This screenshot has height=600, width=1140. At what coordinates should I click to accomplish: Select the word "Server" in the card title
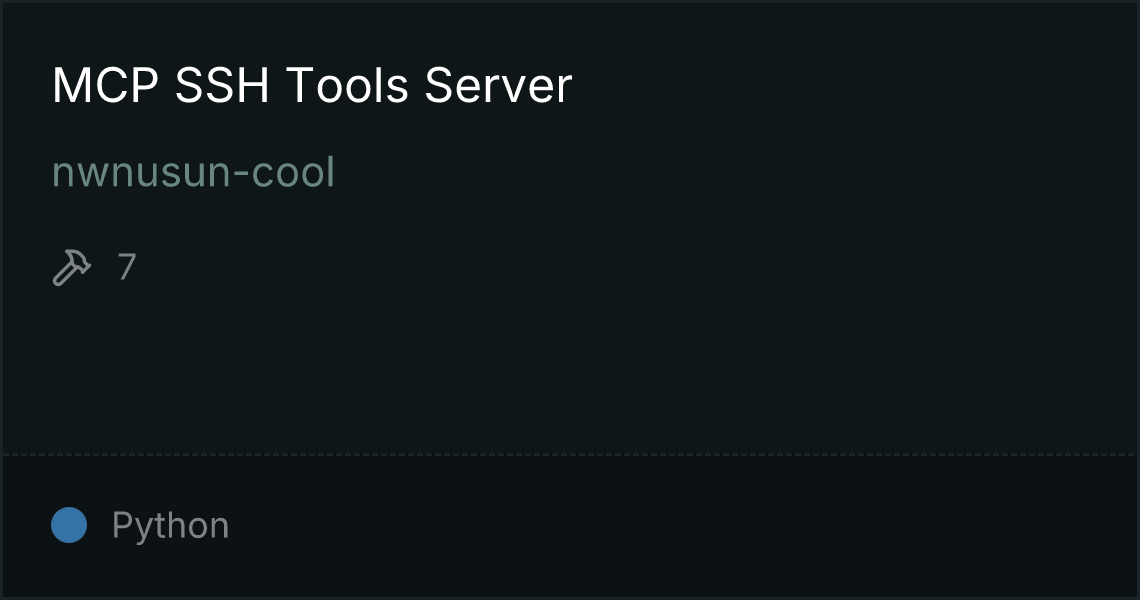[x=498, y=85]
